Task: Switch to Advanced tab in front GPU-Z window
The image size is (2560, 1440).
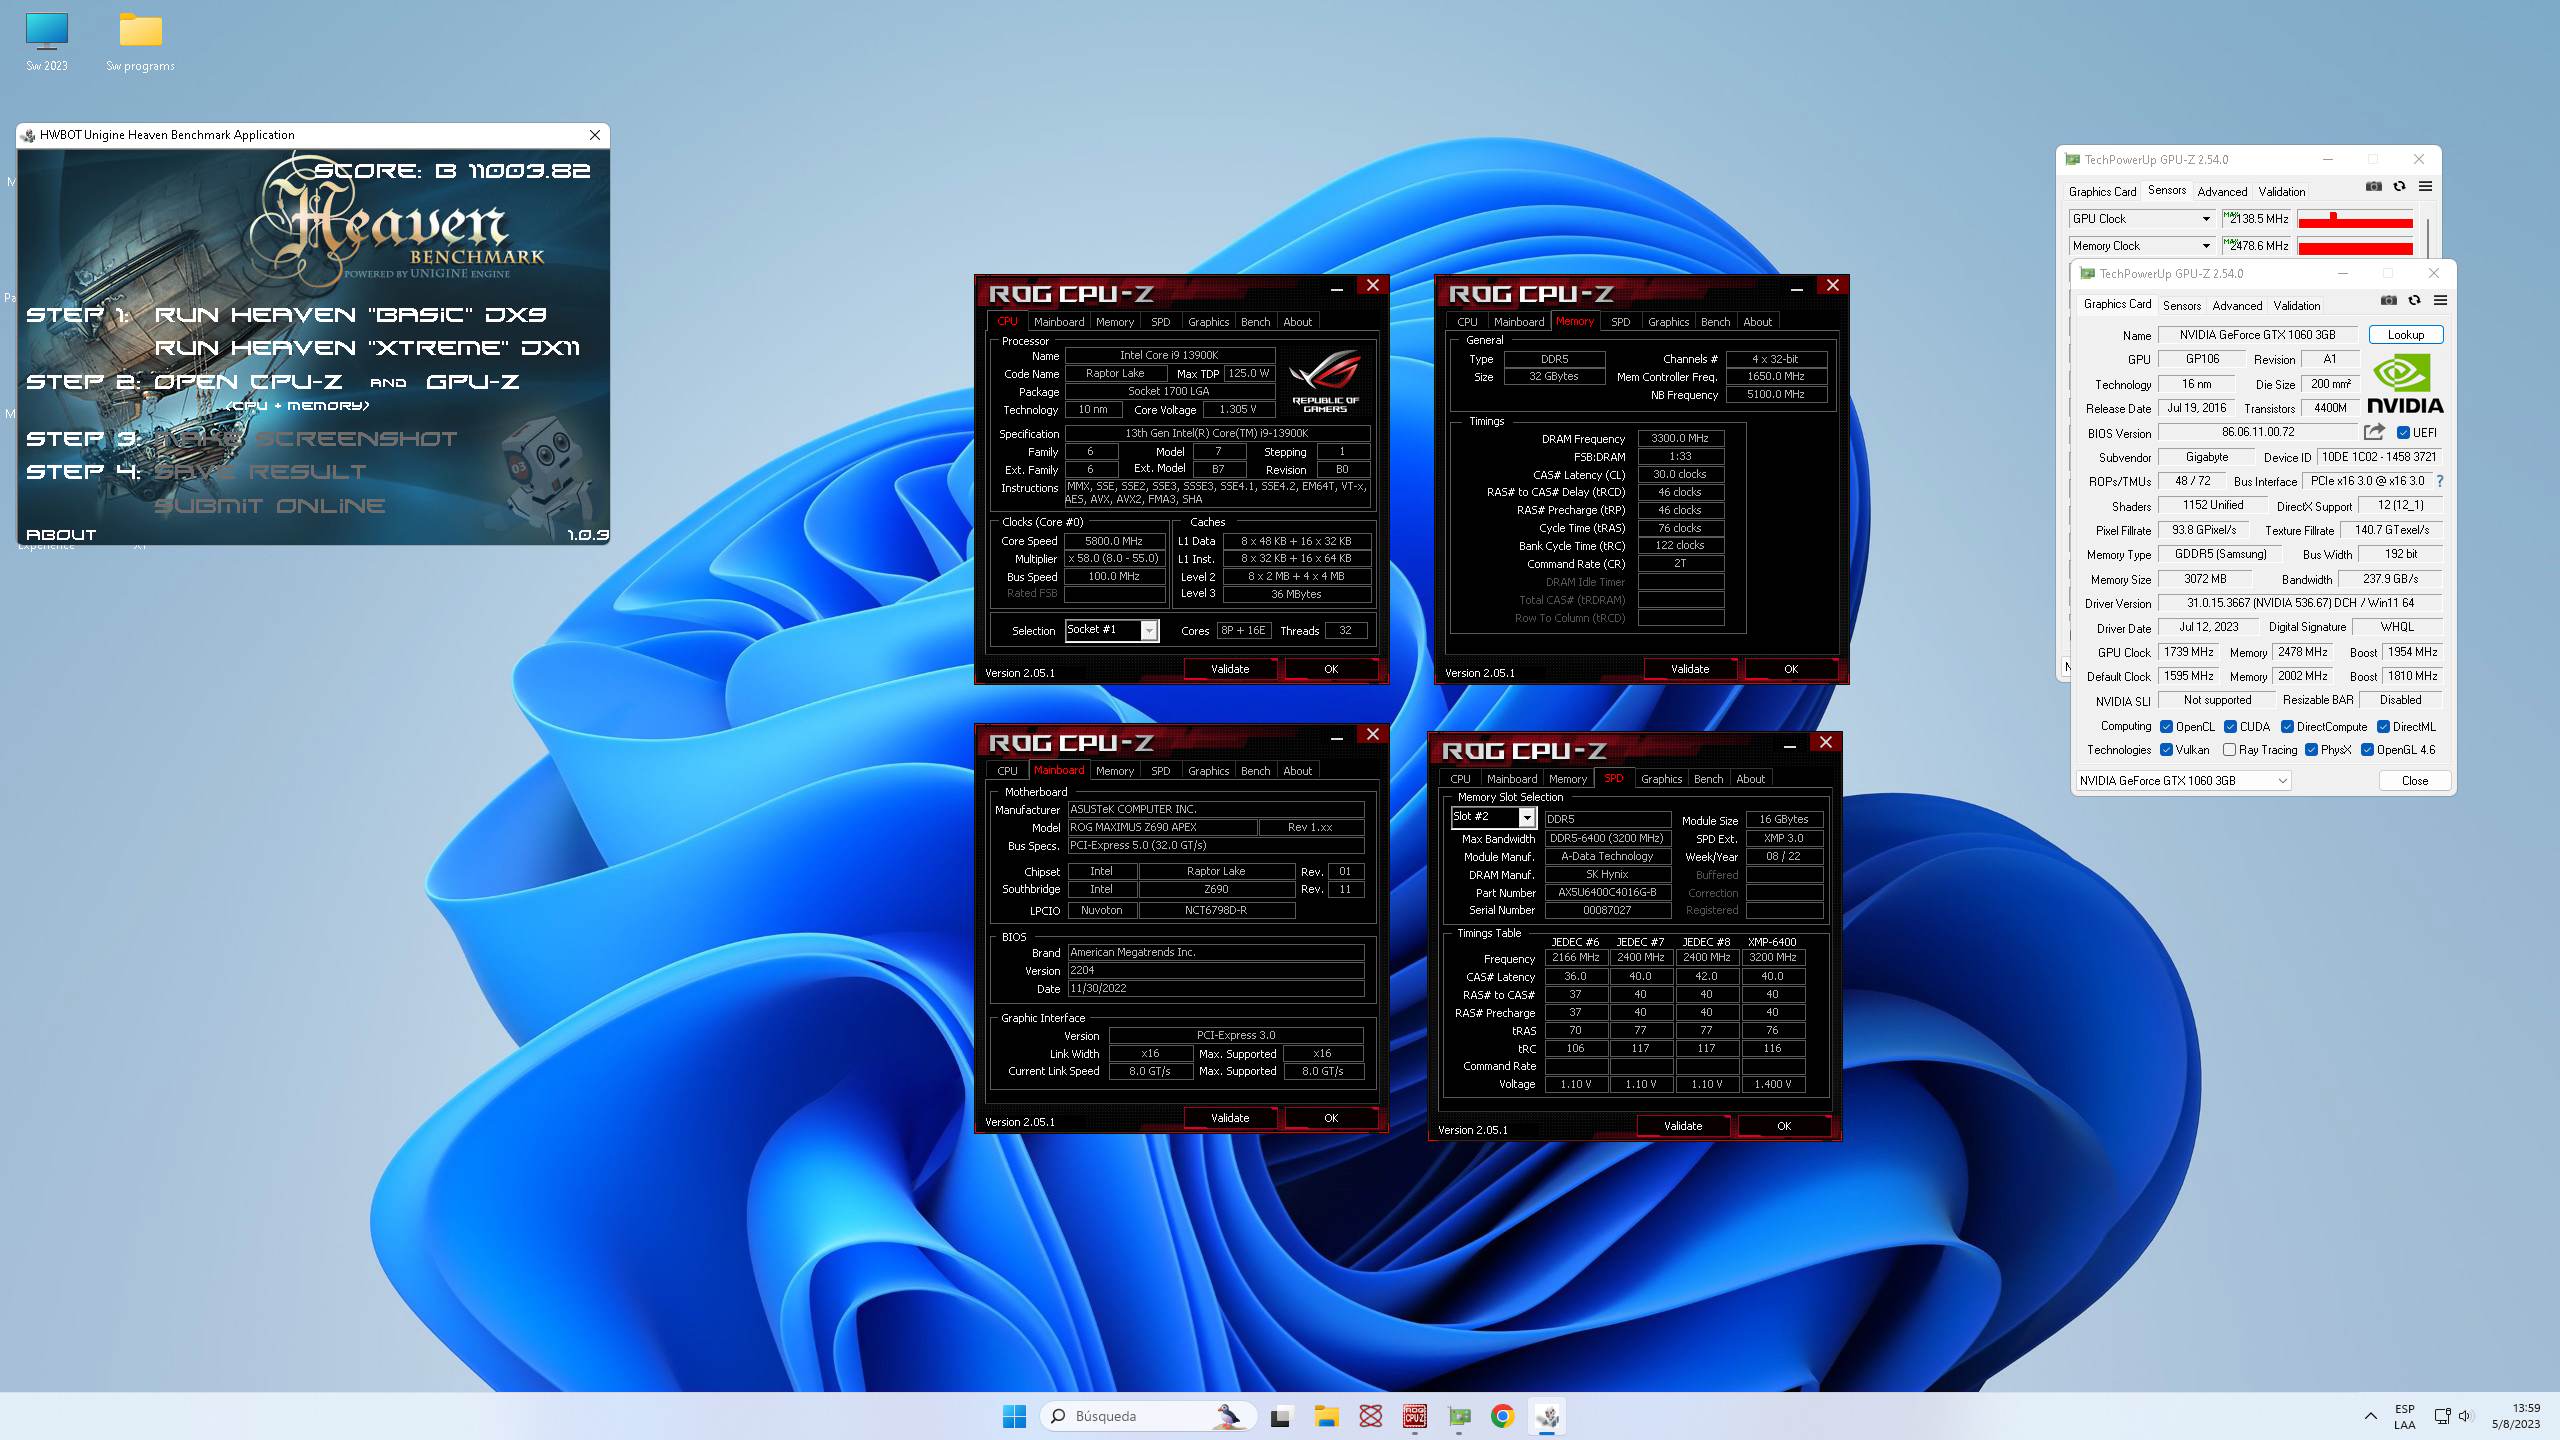Action: click(x=2237, y=305)
